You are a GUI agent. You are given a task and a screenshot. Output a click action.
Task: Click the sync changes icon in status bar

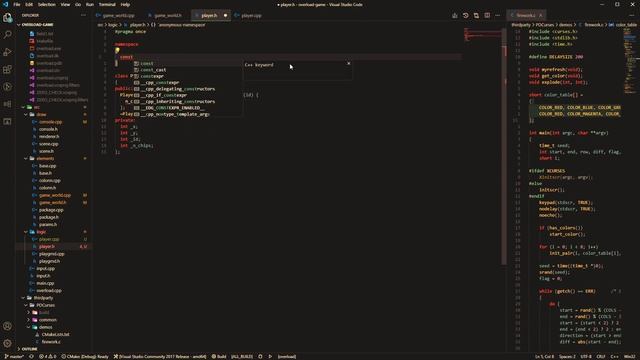(x=31, y=357)
